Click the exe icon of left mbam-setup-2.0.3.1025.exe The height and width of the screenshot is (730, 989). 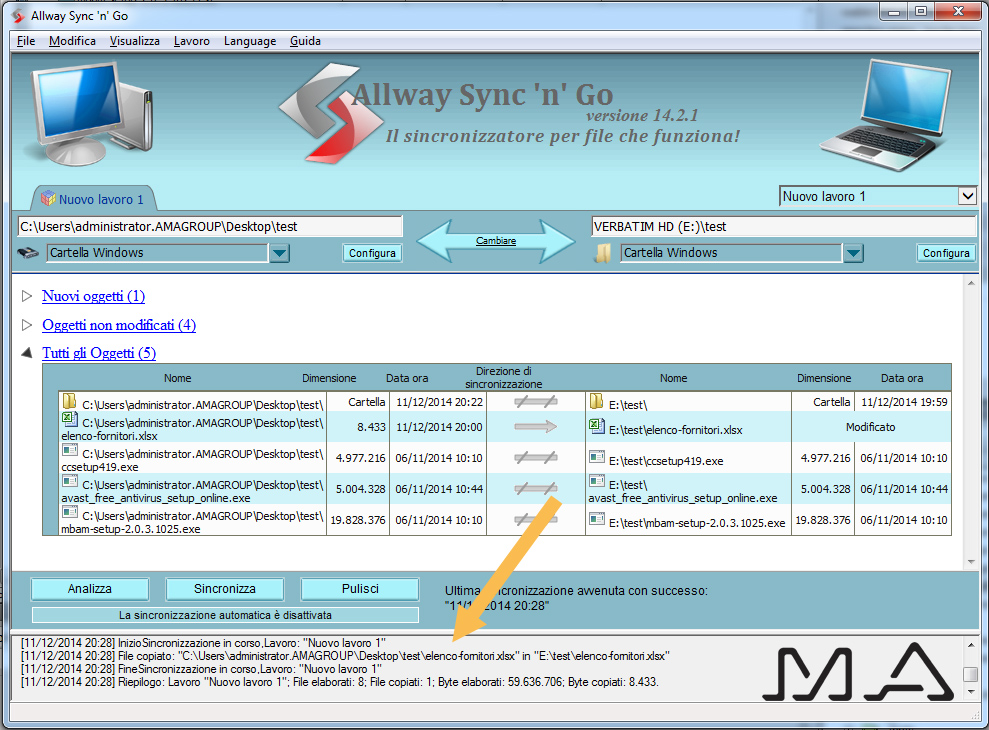pos(69,512)
